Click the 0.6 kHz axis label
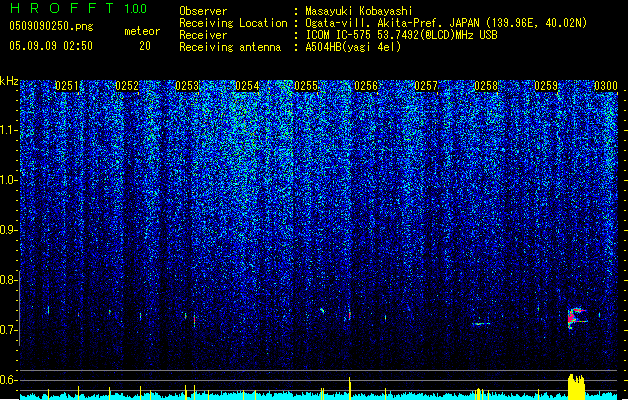The height and width of the screenshot is (400, 629). click(x=9, y=380)
